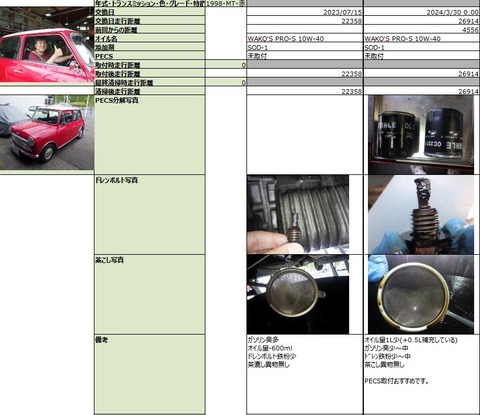Click the ドレン鉄粉少〜中 note line
480x415 pixels.
pos(388,356)
